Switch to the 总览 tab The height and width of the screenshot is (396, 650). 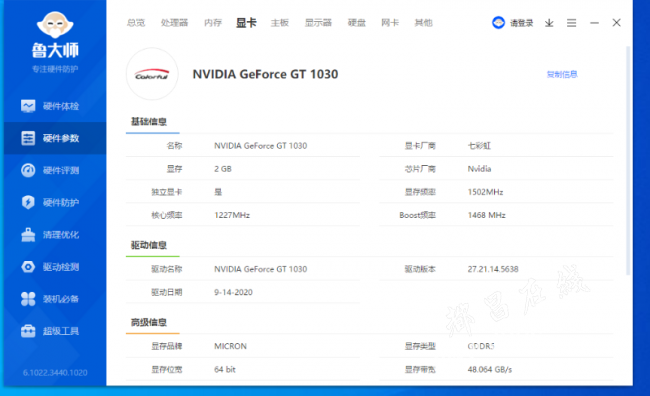(136, 23)
